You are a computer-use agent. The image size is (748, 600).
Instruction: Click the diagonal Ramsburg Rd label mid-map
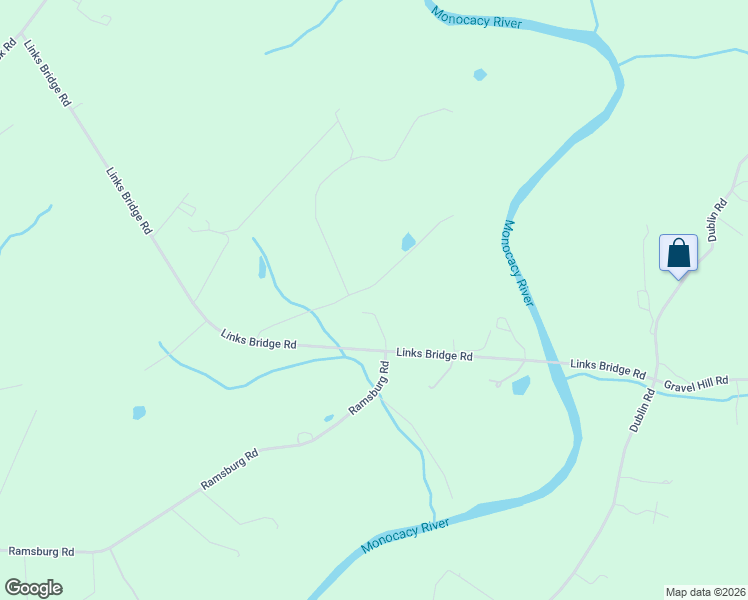point(229,469)
